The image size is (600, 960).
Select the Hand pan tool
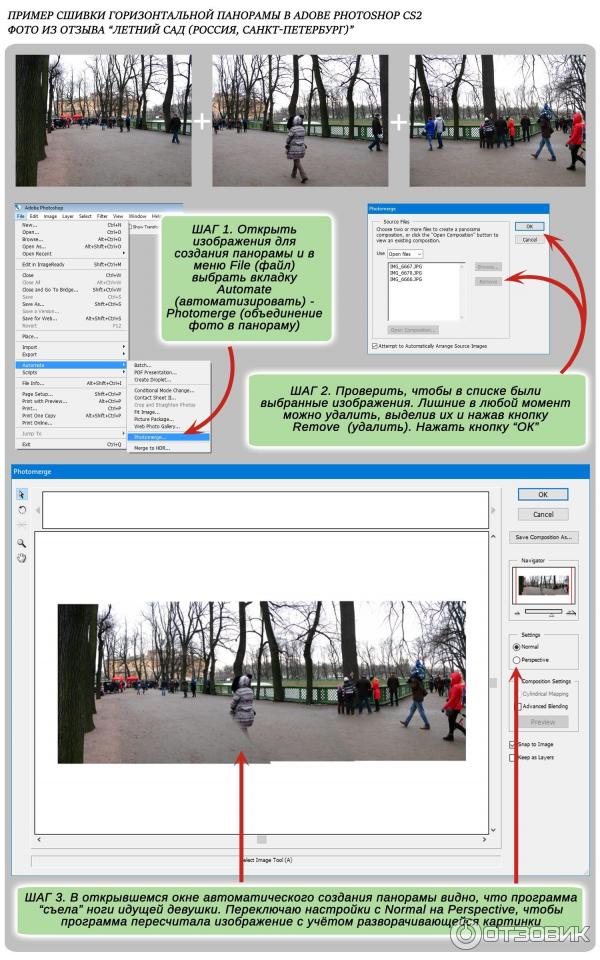[x=22, y=558]
